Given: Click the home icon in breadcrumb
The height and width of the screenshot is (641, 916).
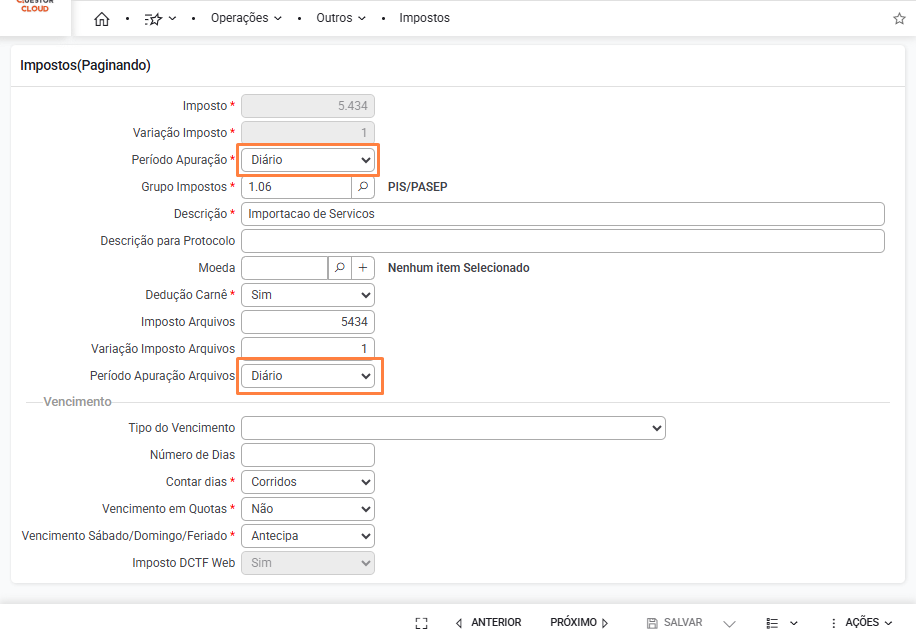Looking at the screenshot, I should click(x=101, y=19).
